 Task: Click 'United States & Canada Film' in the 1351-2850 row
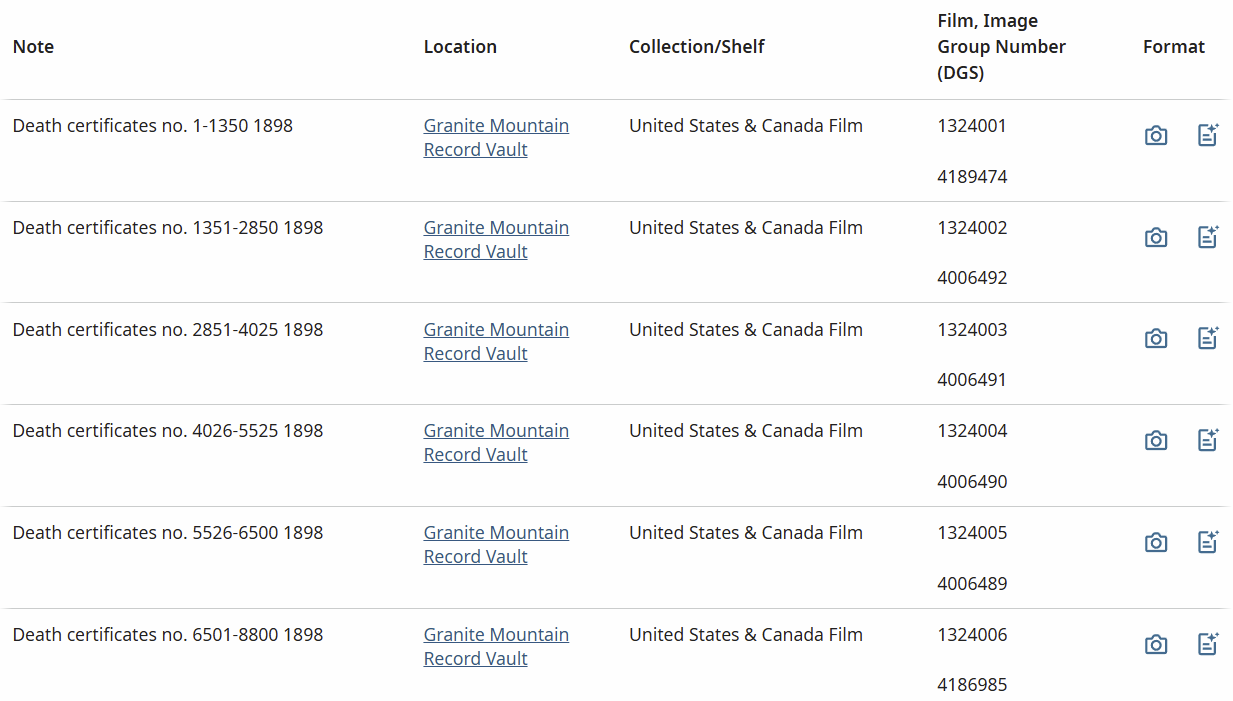[x=746, y=228]
